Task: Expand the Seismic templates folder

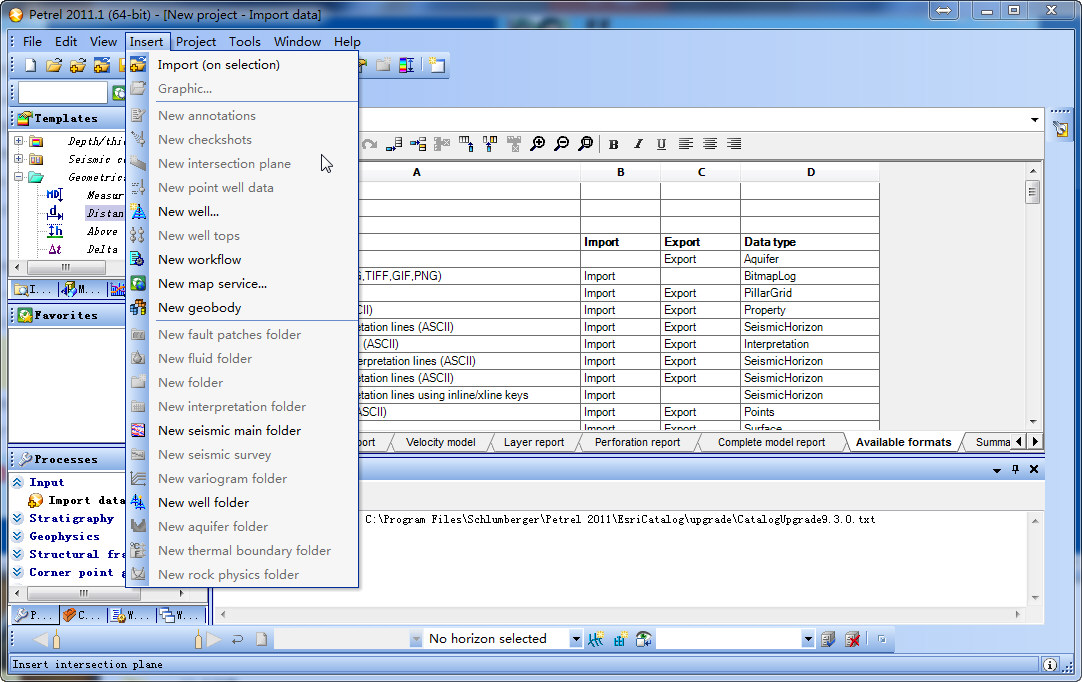Action: [x=19, y=159]
